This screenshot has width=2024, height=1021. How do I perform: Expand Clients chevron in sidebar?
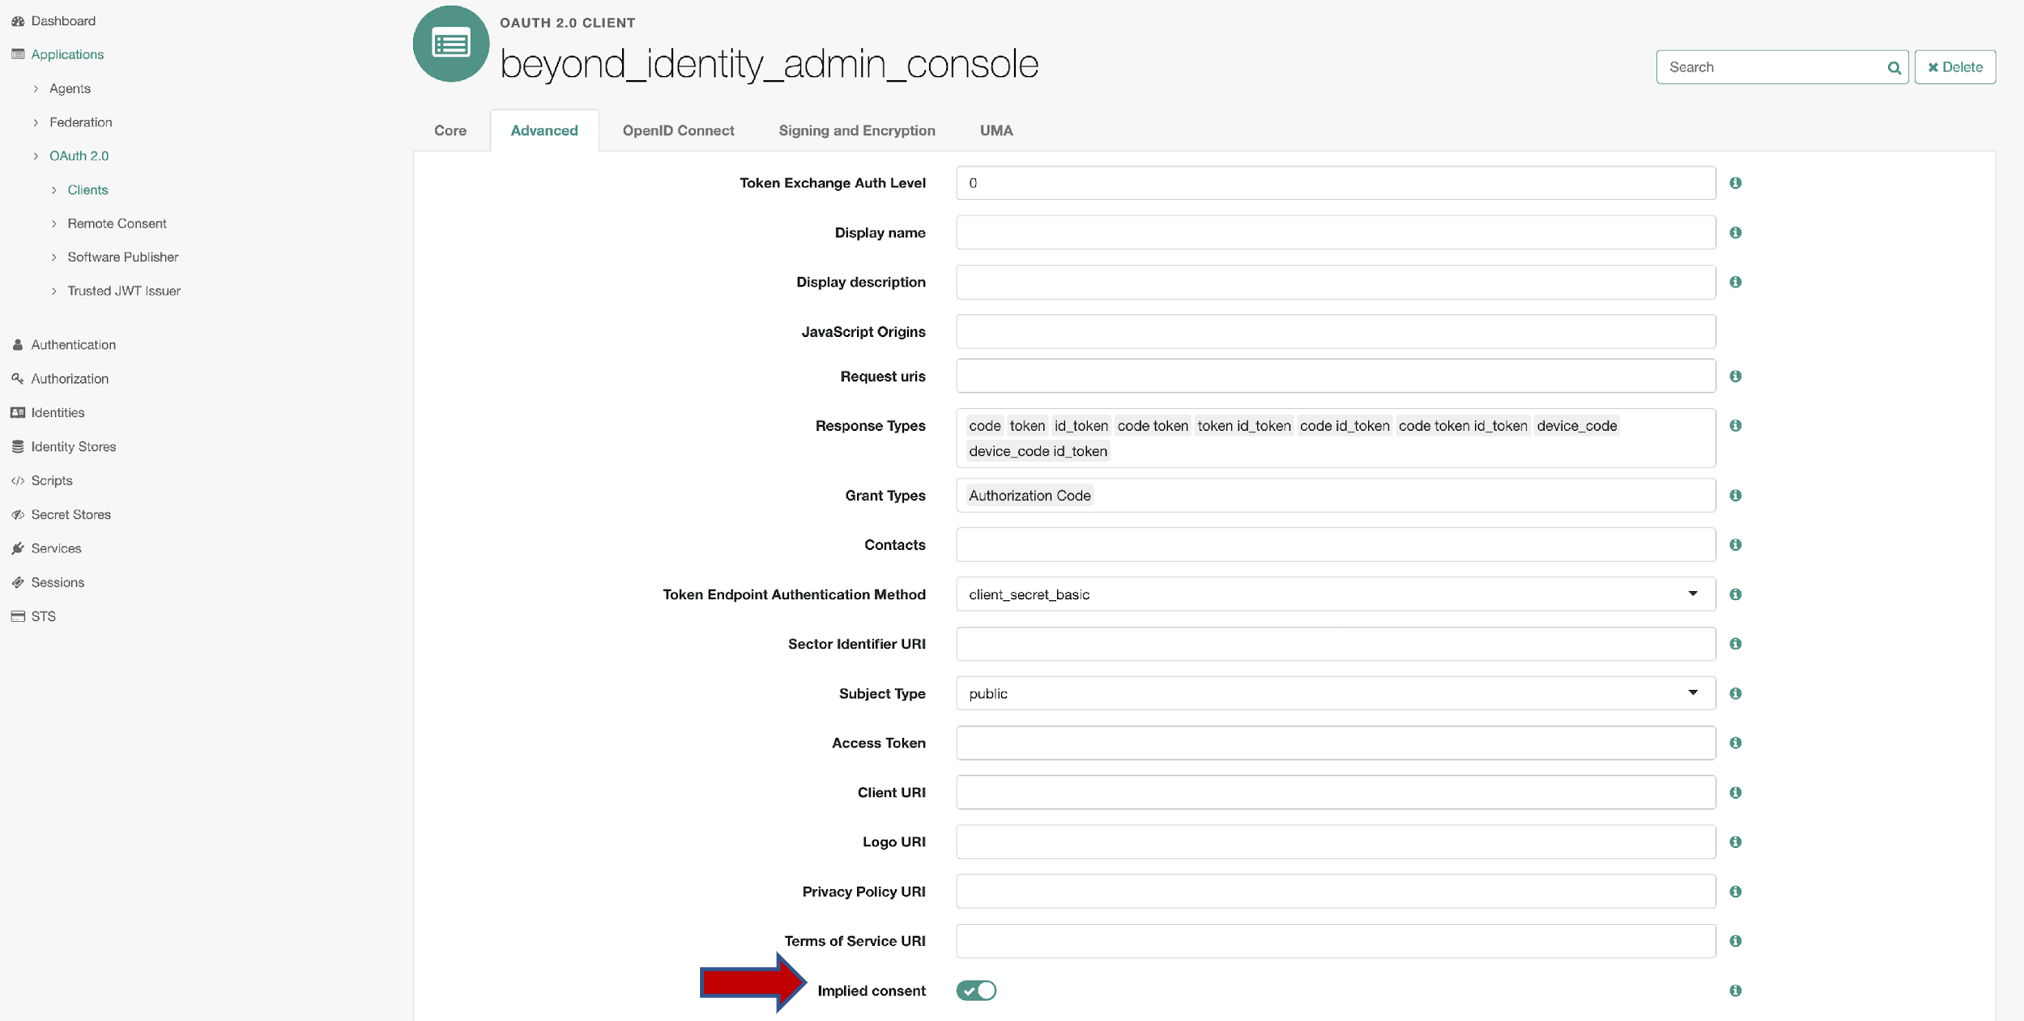click(x=54, y=190)
